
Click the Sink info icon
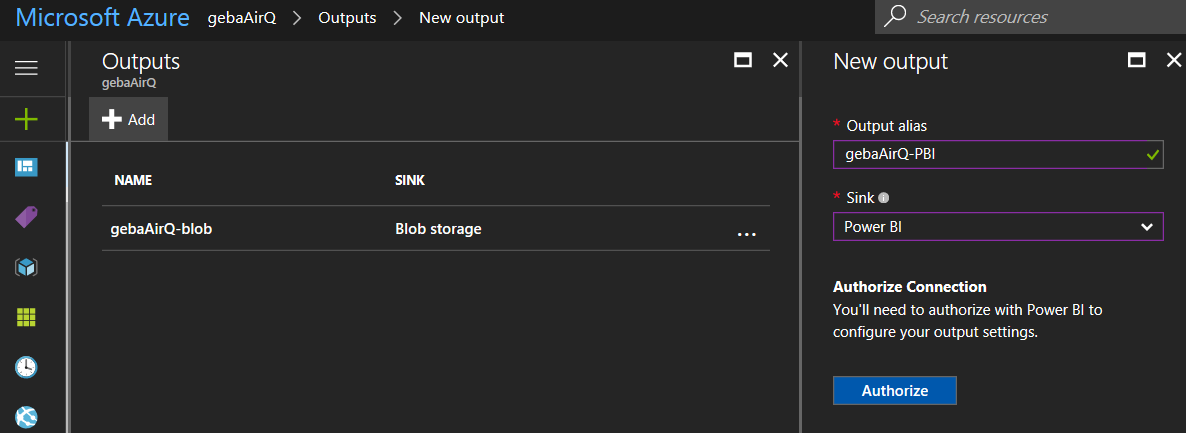(x=883, y=198)
